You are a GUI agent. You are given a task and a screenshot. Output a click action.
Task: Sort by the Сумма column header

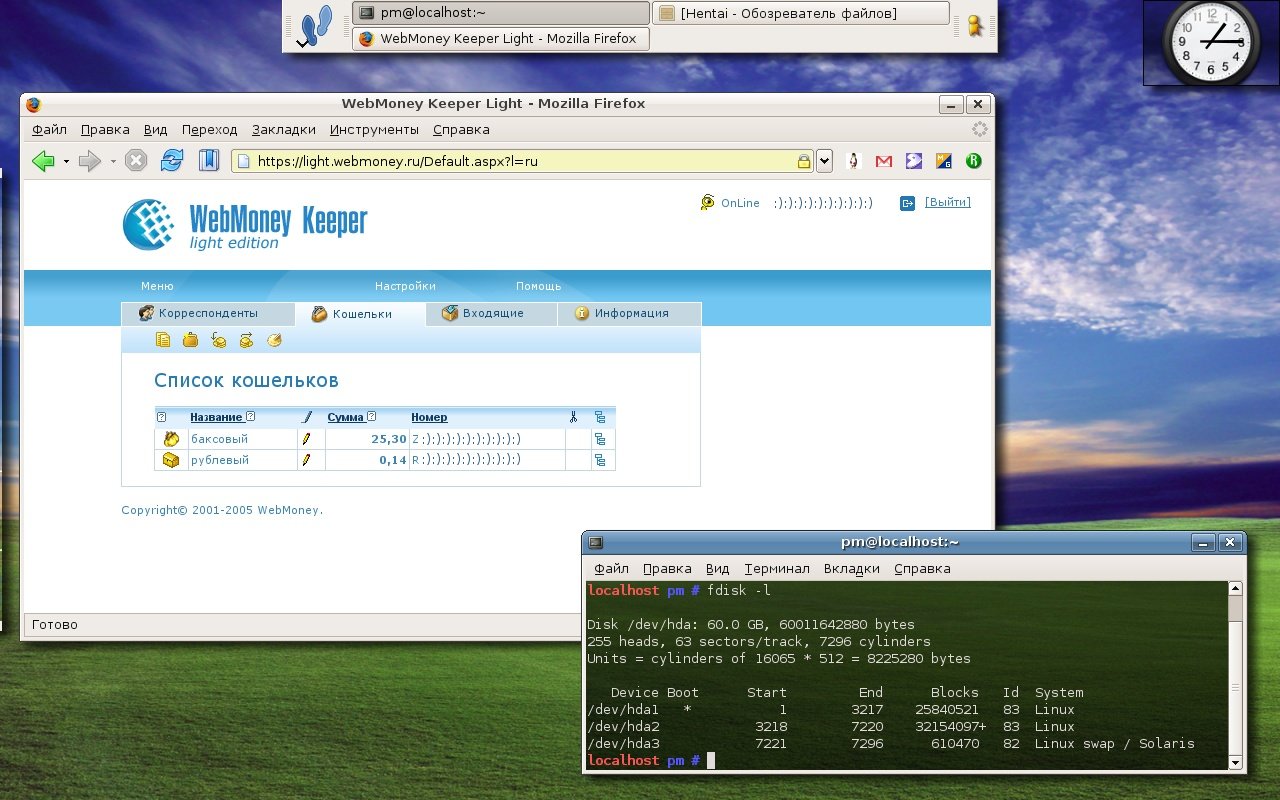346,417
